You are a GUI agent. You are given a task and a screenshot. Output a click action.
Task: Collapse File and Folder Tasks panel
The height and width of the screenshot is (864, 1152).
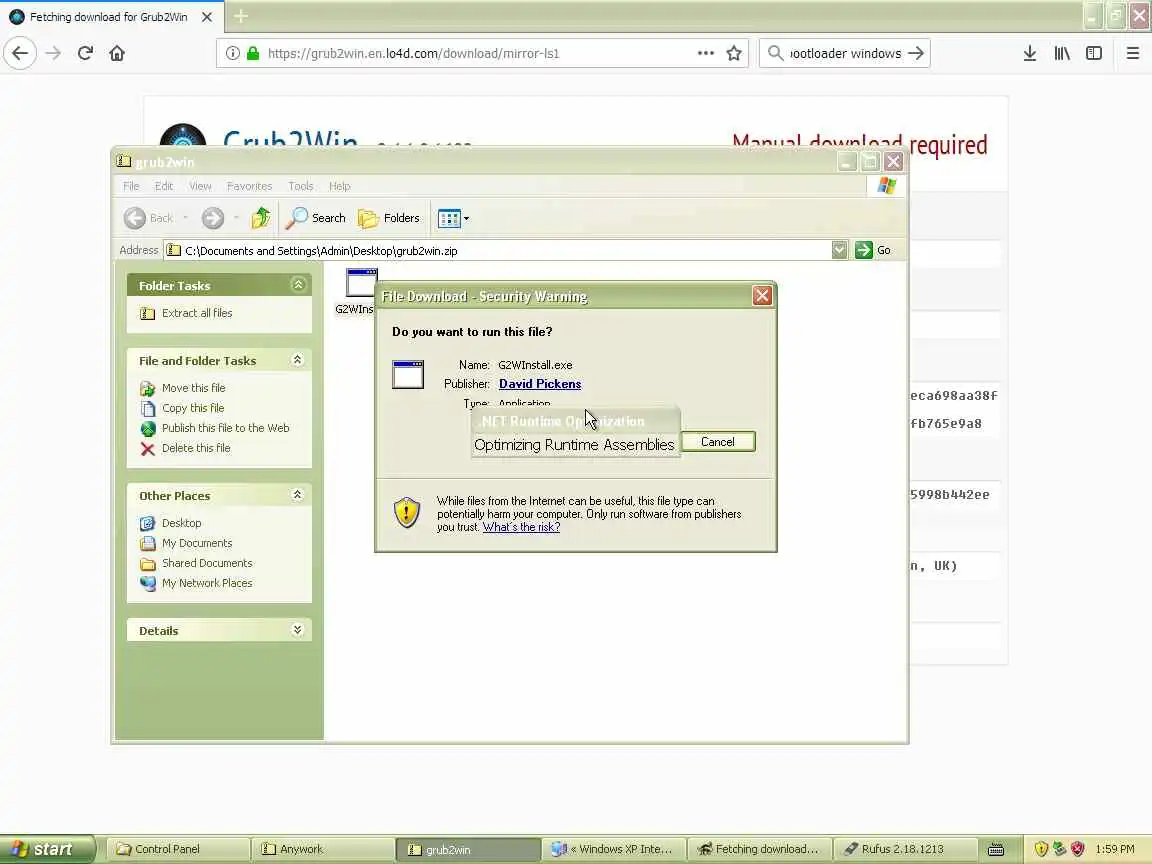(298, 359)
